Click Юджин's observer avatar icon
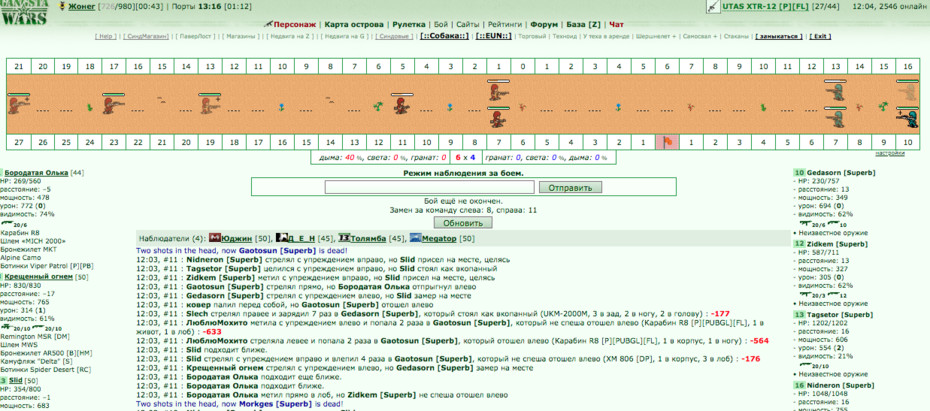The width and height of the screenshot is (930, 411). tap(215, 238)
